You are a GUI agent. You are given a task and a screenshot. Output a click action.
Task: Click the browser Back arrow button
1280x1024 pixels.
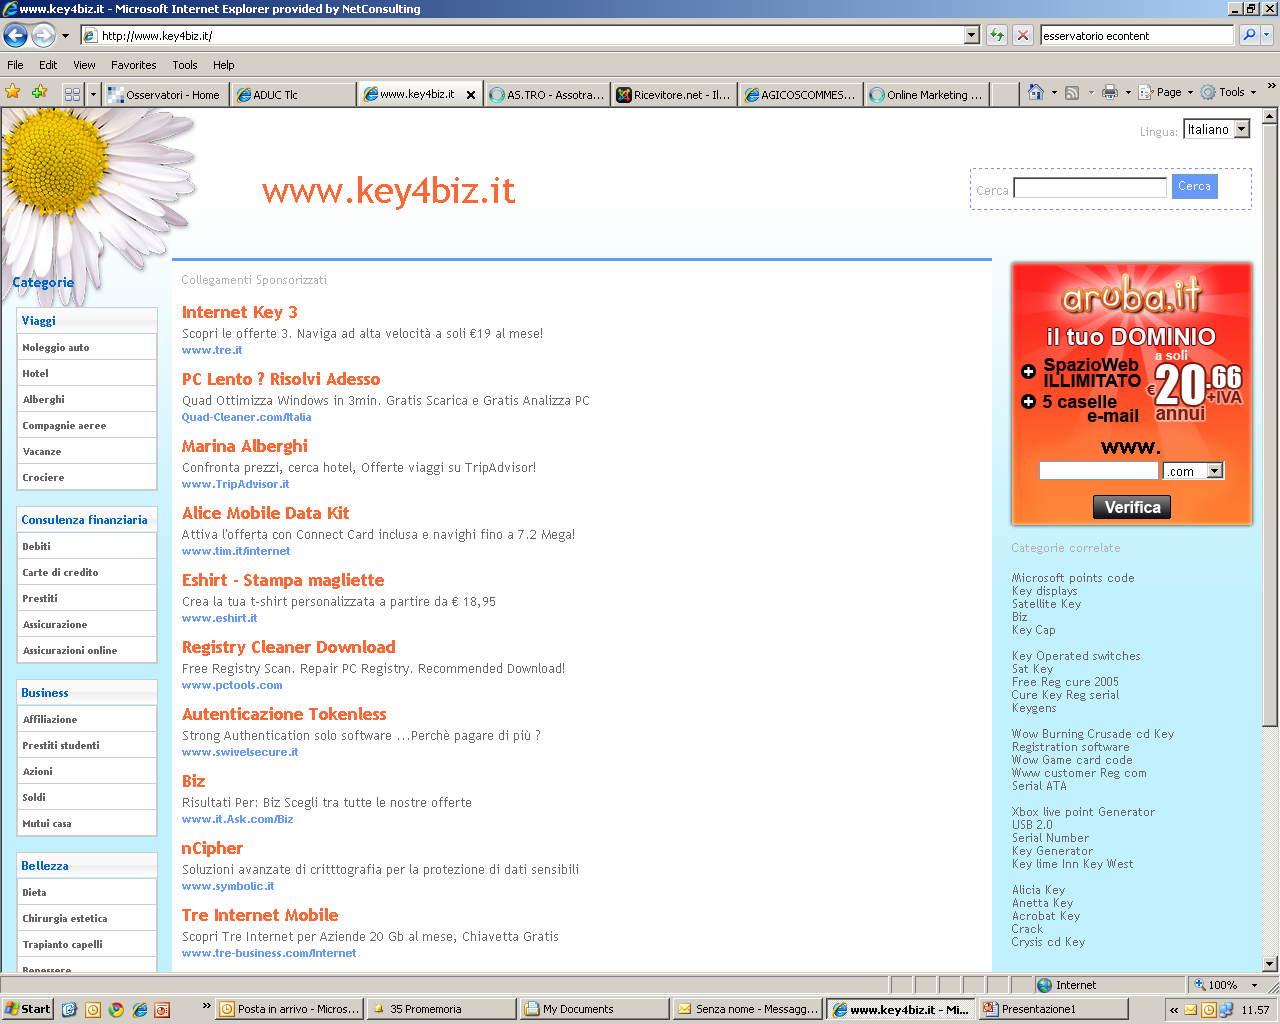pos(15,36)
